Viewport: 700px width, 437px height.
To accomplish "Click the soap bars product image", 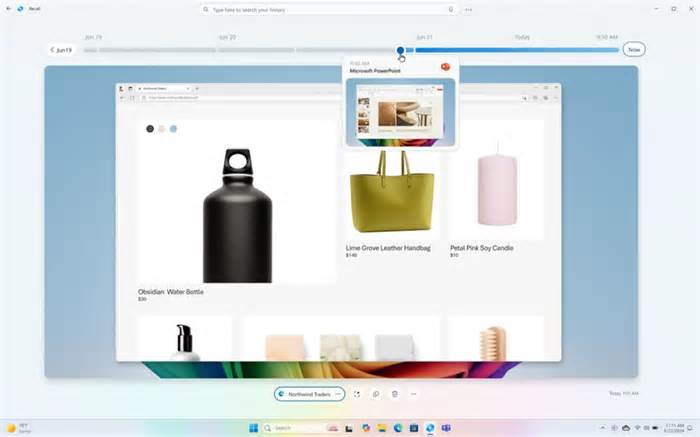I will (340, 348).
